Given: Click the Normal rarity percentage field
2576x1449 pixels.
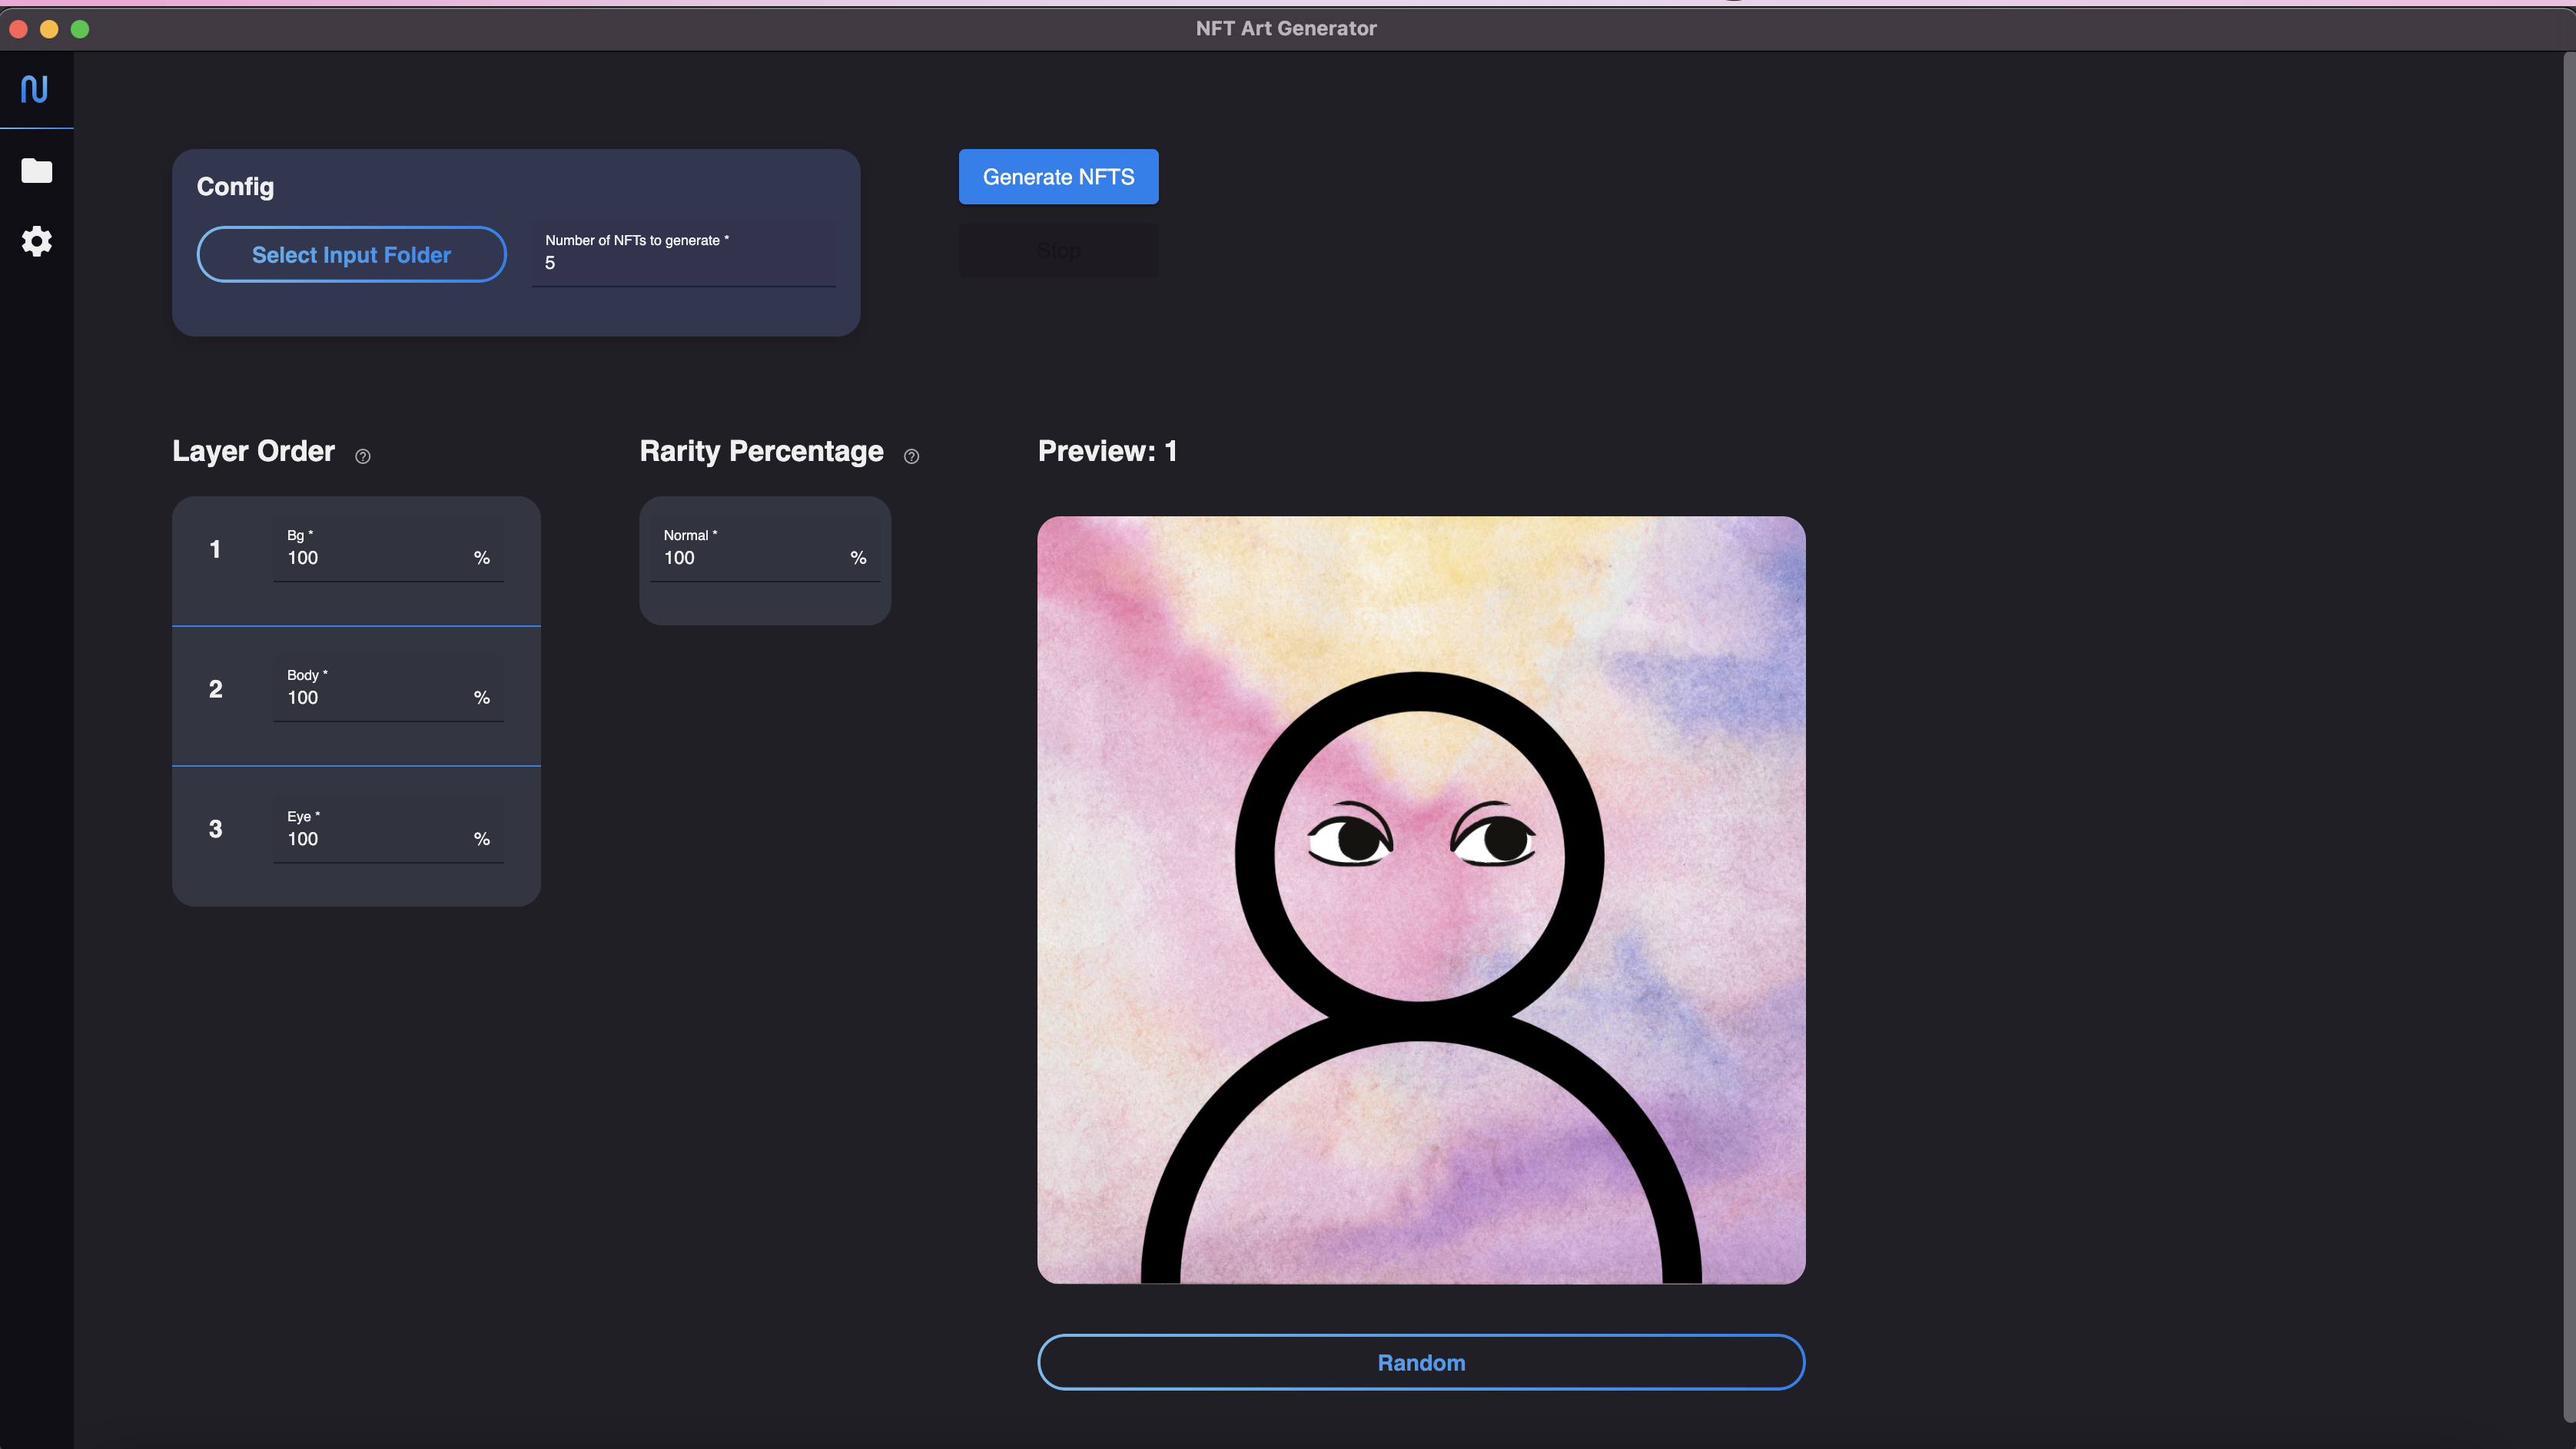Looking at the screenshot, I should [750, 558].
